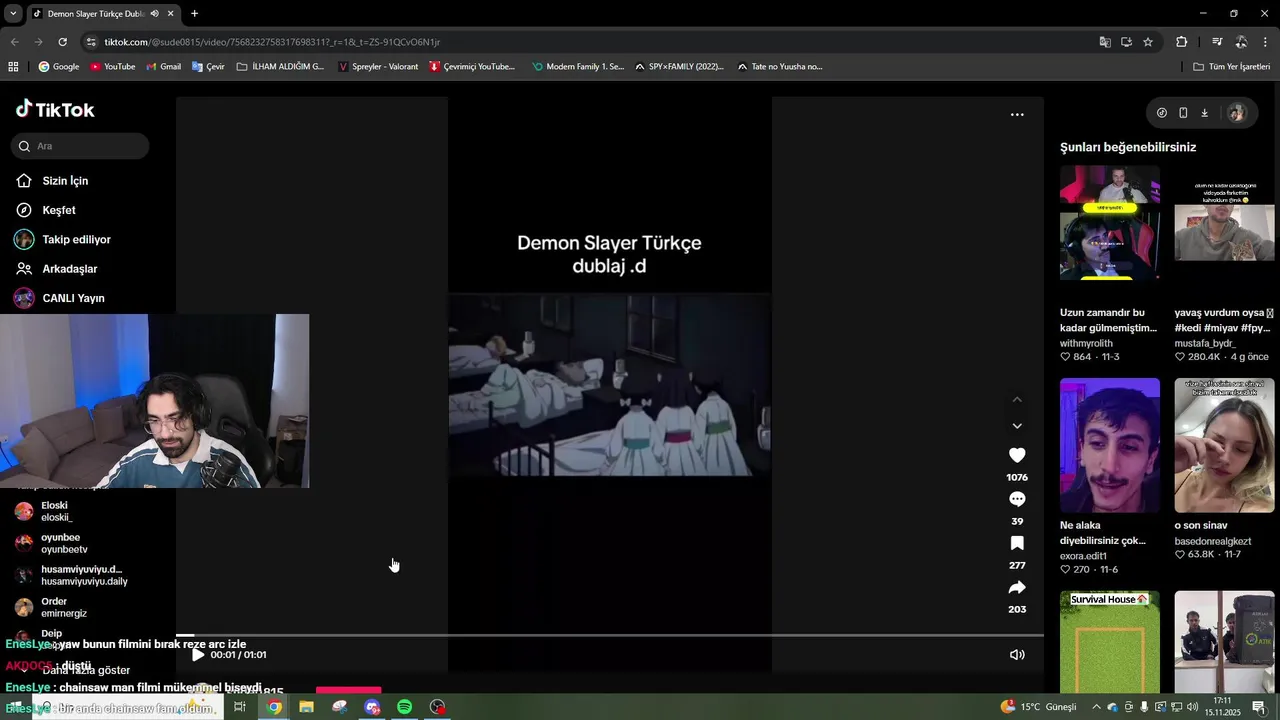Open 'yavaş vurdum oysa' cat video thumbnail
The width and height of the screenshot is (1280, 720).
pos(1224,233)
